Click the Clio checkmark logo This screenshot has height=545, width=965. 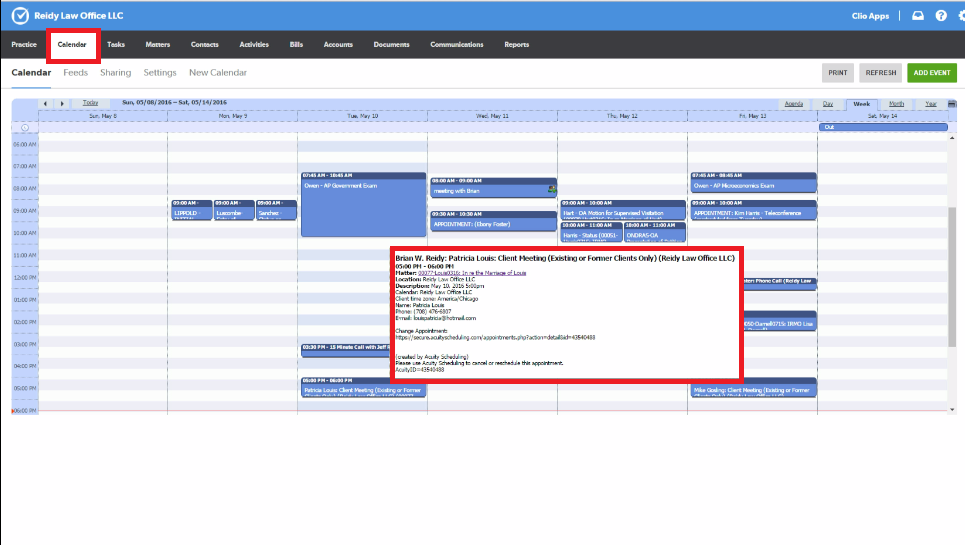click(19, 15)
